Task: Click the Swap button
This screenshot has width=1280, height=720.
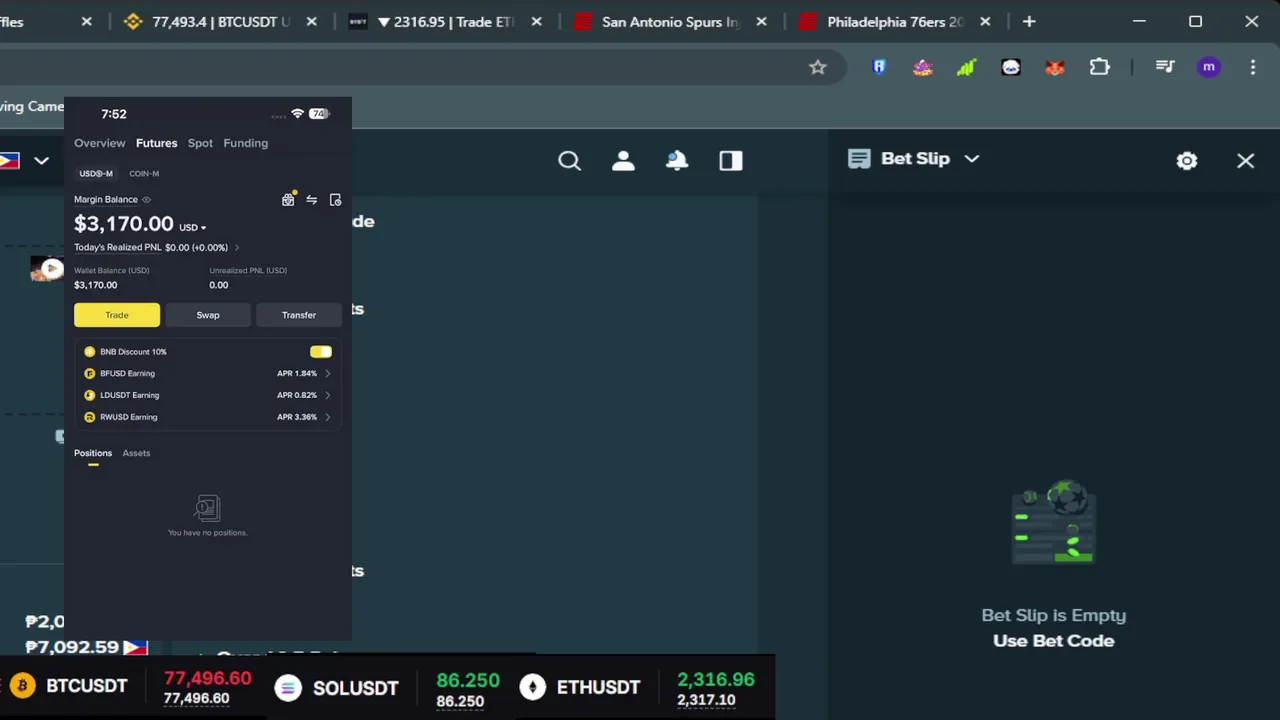Action: (208, 315)
